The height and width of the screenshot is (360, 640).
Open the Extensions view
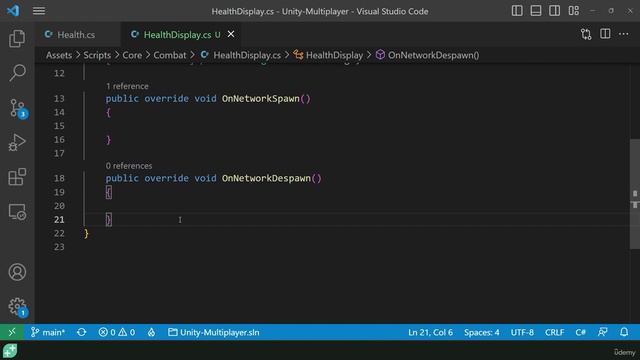pyautogui.click(x=17, y=177)
